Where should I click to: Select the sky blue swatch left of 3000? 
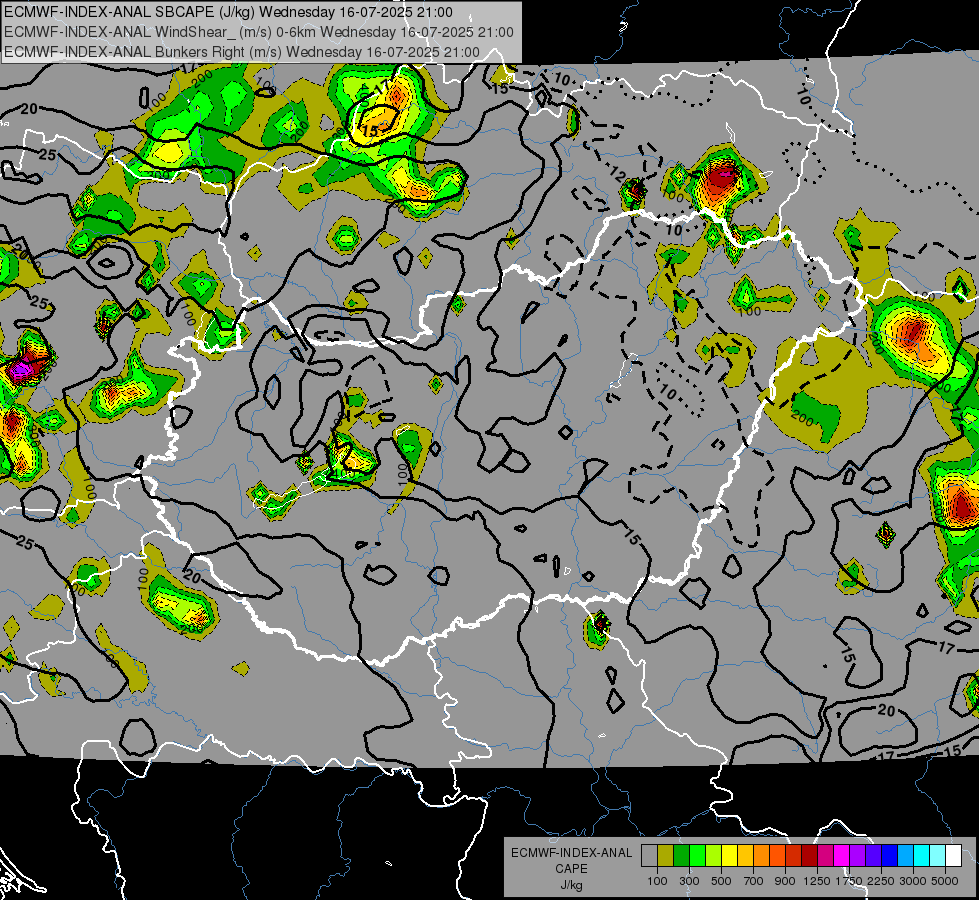906,856
